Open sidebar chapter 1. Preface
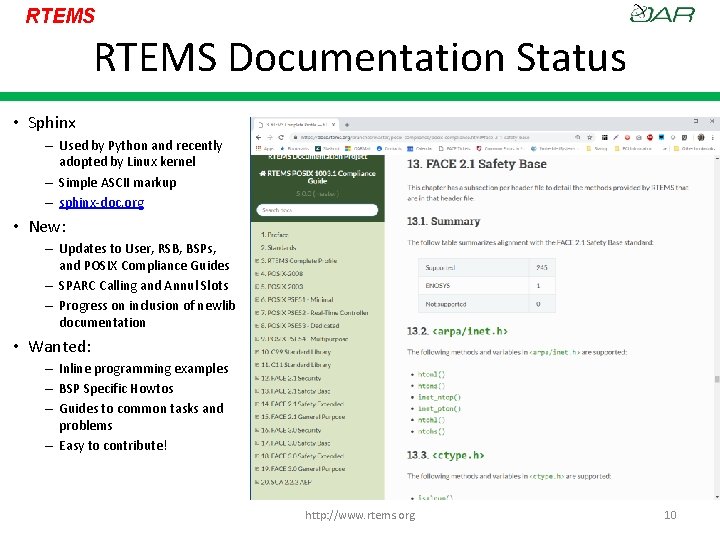720x540 pixels. (274, 234)
